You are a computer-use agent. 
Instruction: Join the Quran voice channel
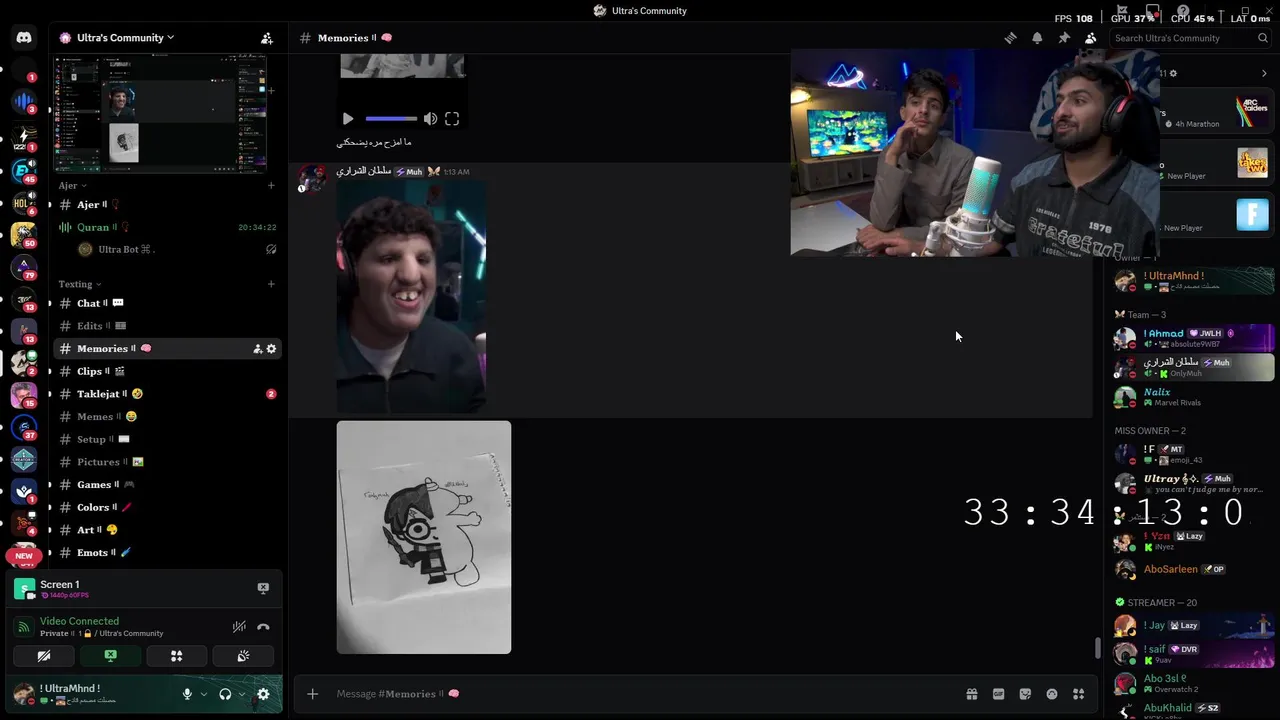(167, 227)
